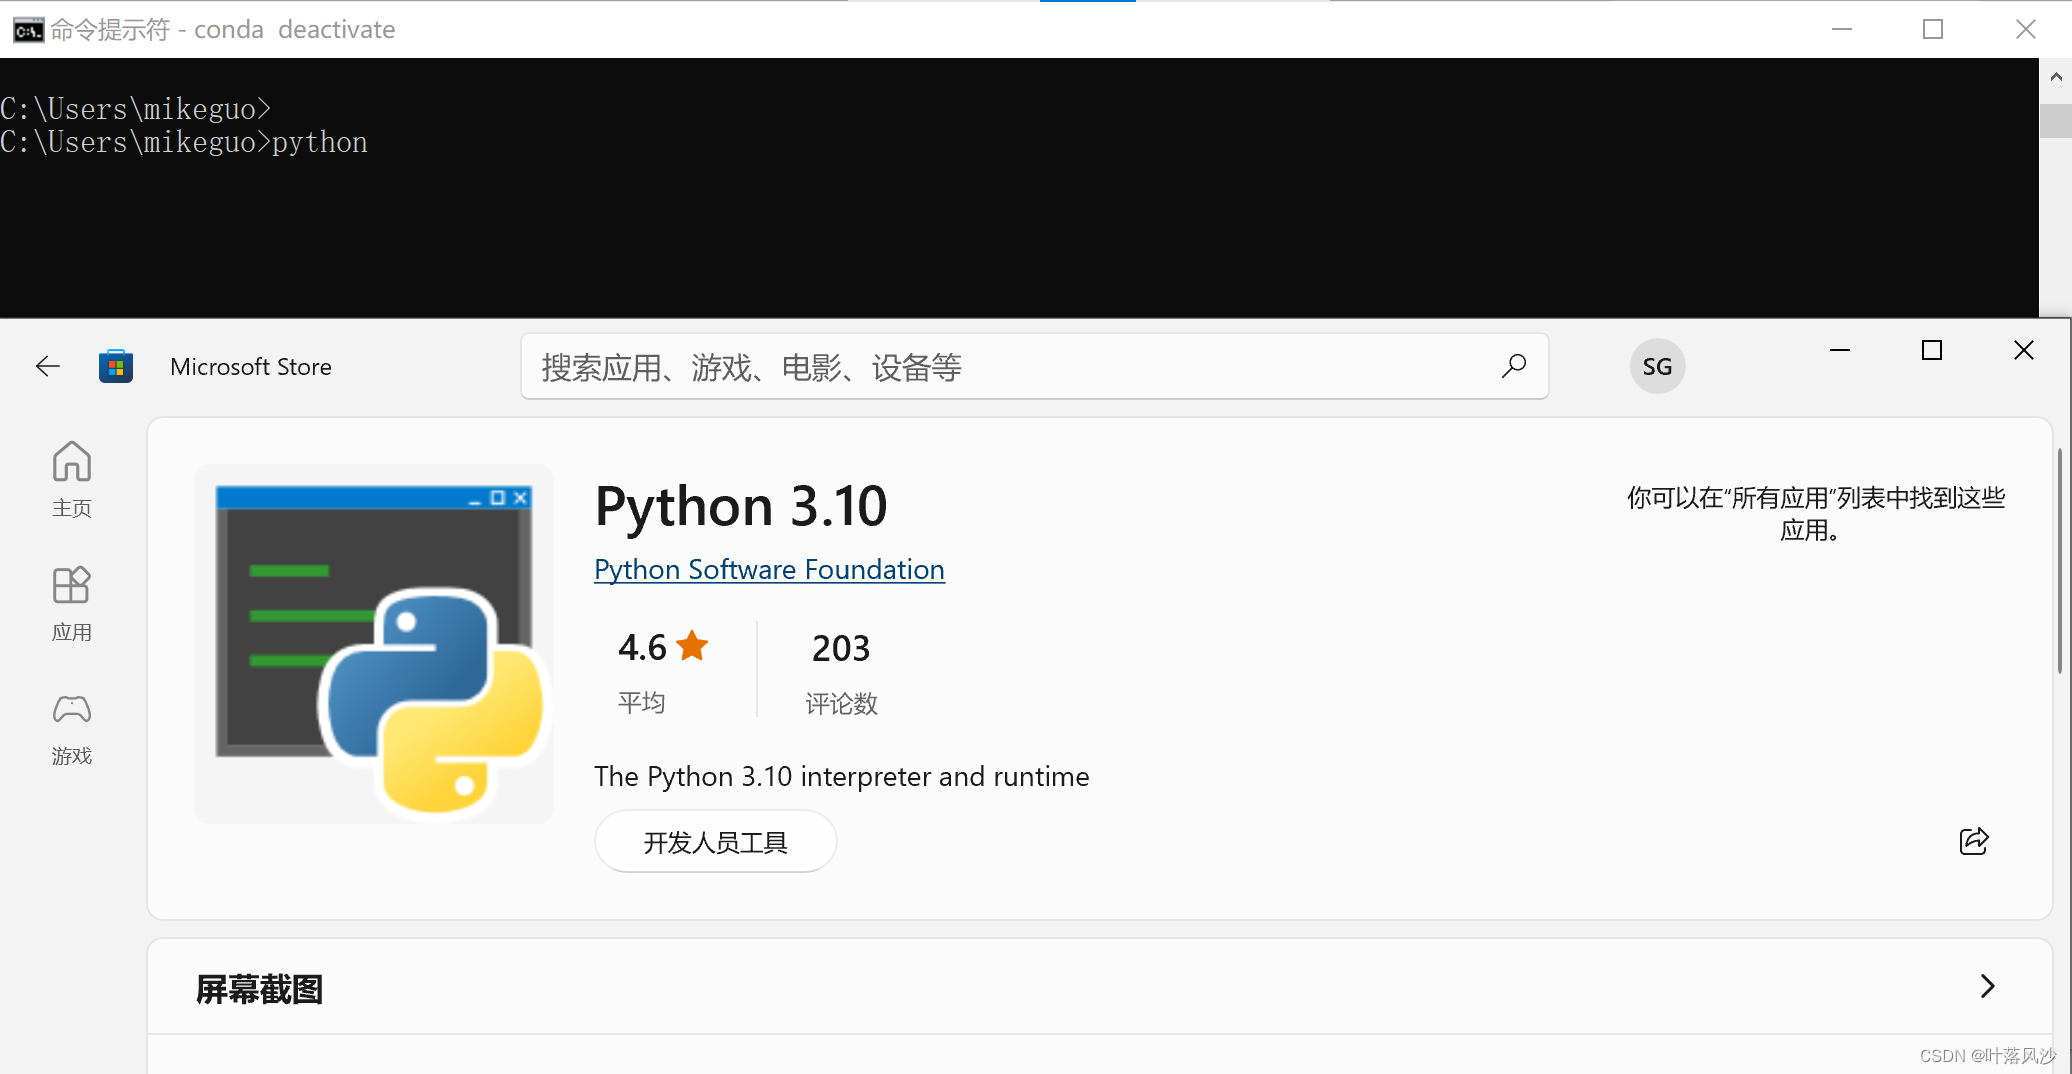Go back in Microsoft Store

(x=48, y=367)
